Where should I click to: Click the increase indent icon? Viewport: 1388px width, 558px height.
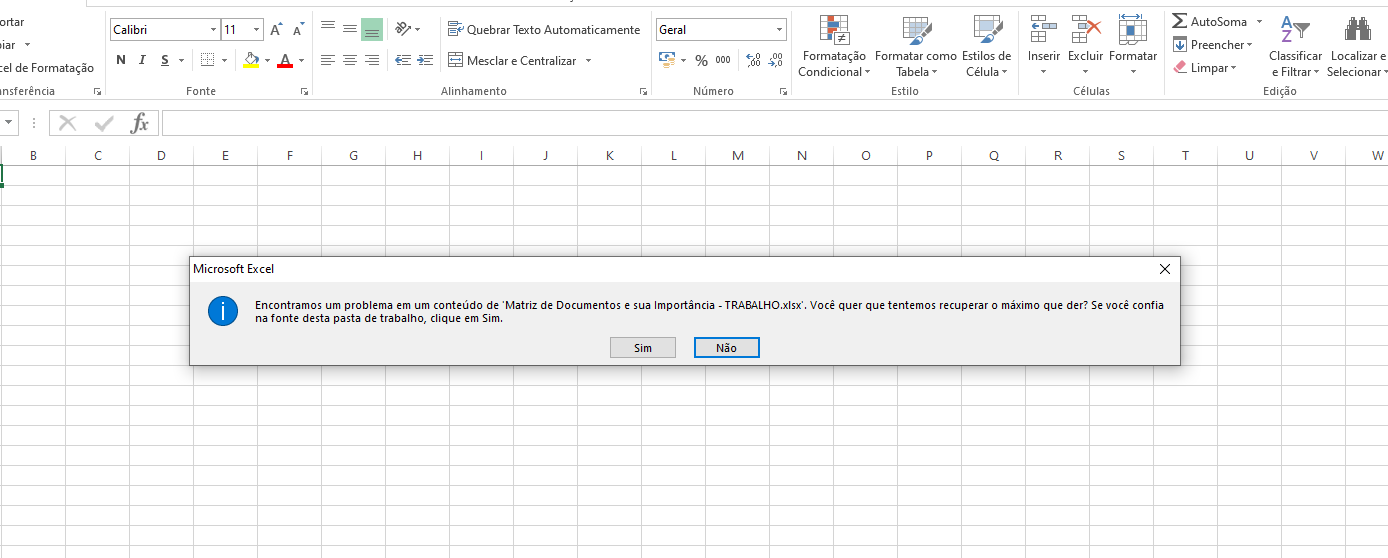click(x=425, y=60)
